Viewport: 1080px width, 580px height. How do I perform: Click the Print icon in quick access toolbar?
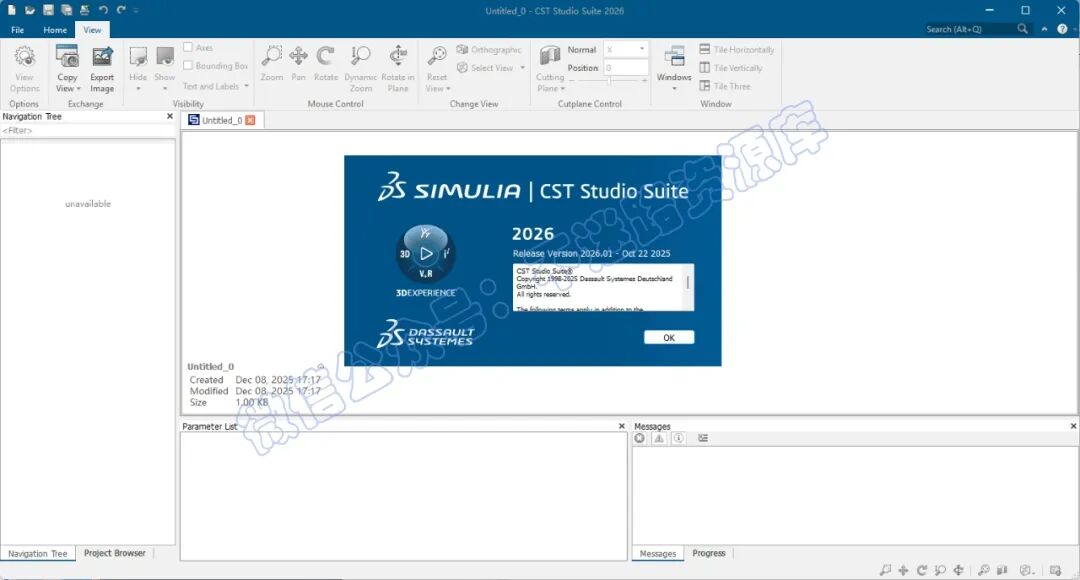[x=84, y=10]
